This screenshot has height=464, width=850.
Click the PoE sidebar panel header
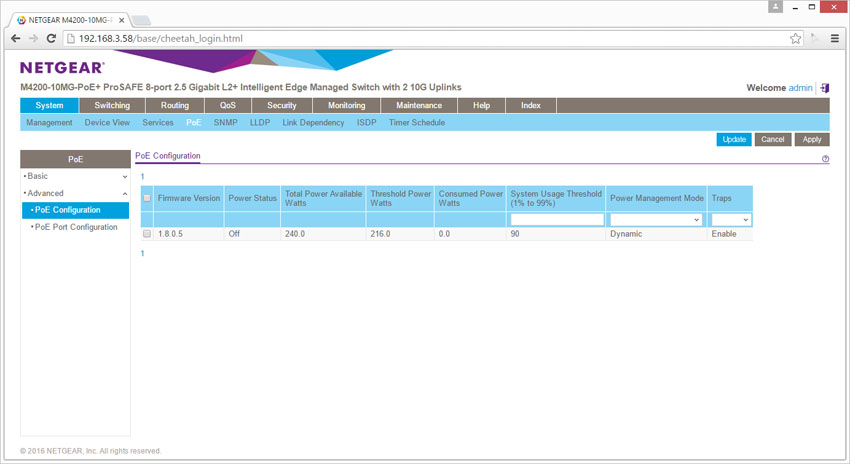(x=75, y=159)
